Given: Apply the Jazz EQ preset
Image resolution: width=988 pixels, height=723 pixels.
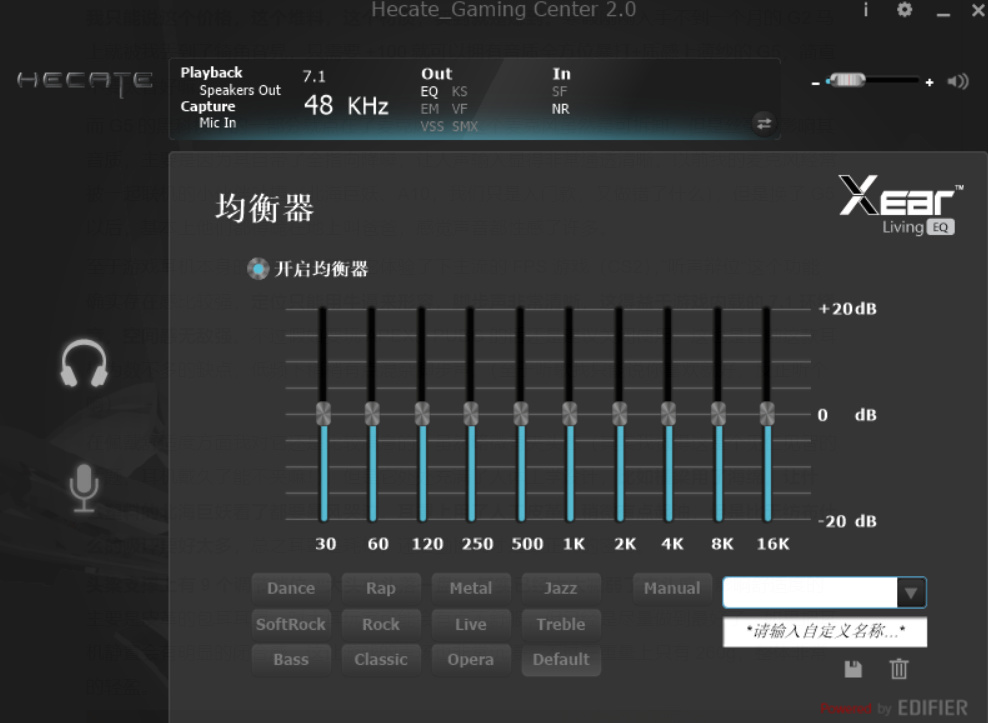Looking at the screenshot, I should pos(561,588).
